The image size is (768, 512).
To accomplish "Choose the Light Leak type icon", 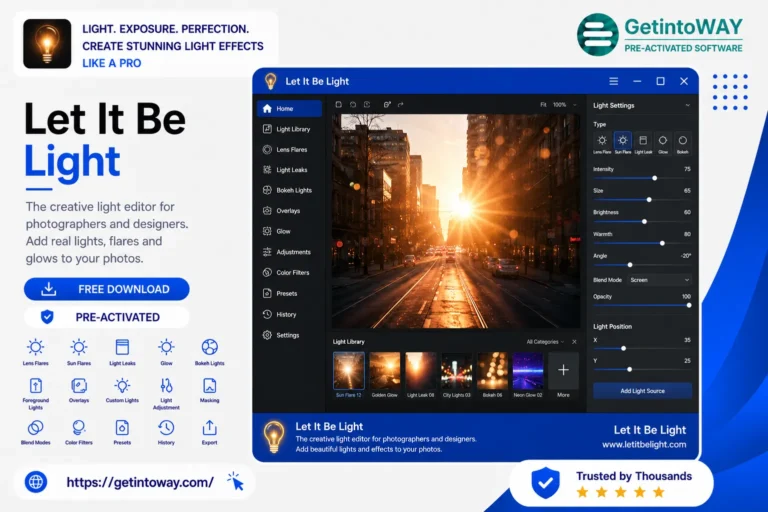I will pos(643,141).
